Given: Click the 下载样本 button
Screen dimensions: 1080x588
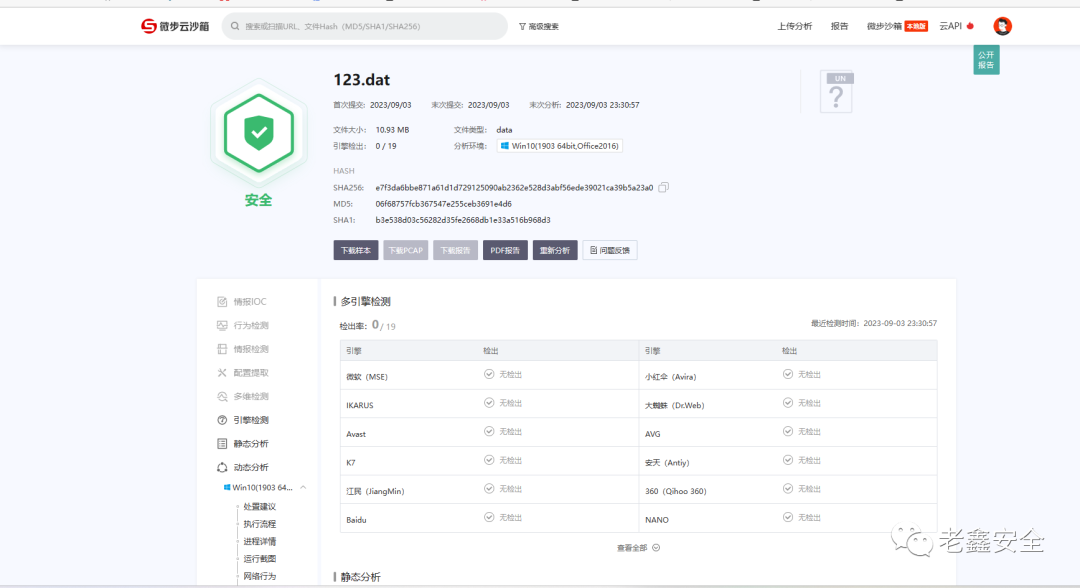Looking at the screenshot, I should pyautogui.click(x=356, y=251).
